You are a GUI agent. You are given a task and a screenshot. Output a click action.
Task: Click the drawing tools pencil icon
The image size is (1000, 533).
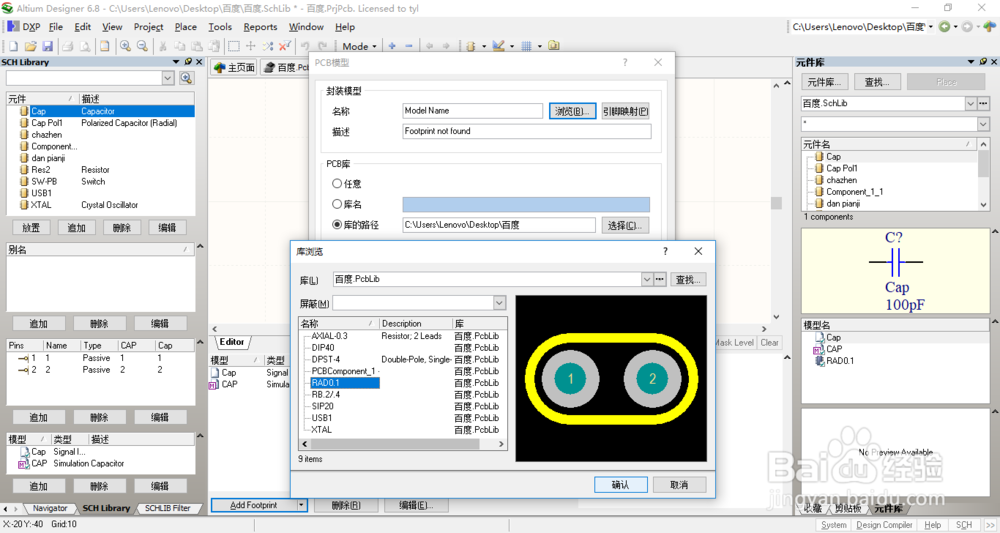[x=499, y=46]
